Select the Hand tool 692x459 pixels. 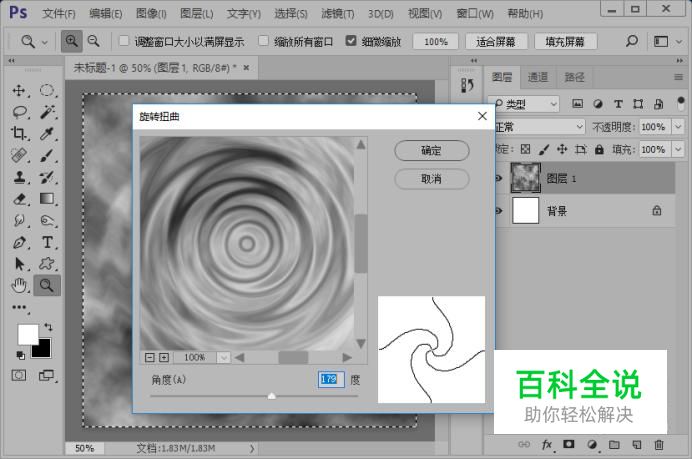tap(19, 286)
